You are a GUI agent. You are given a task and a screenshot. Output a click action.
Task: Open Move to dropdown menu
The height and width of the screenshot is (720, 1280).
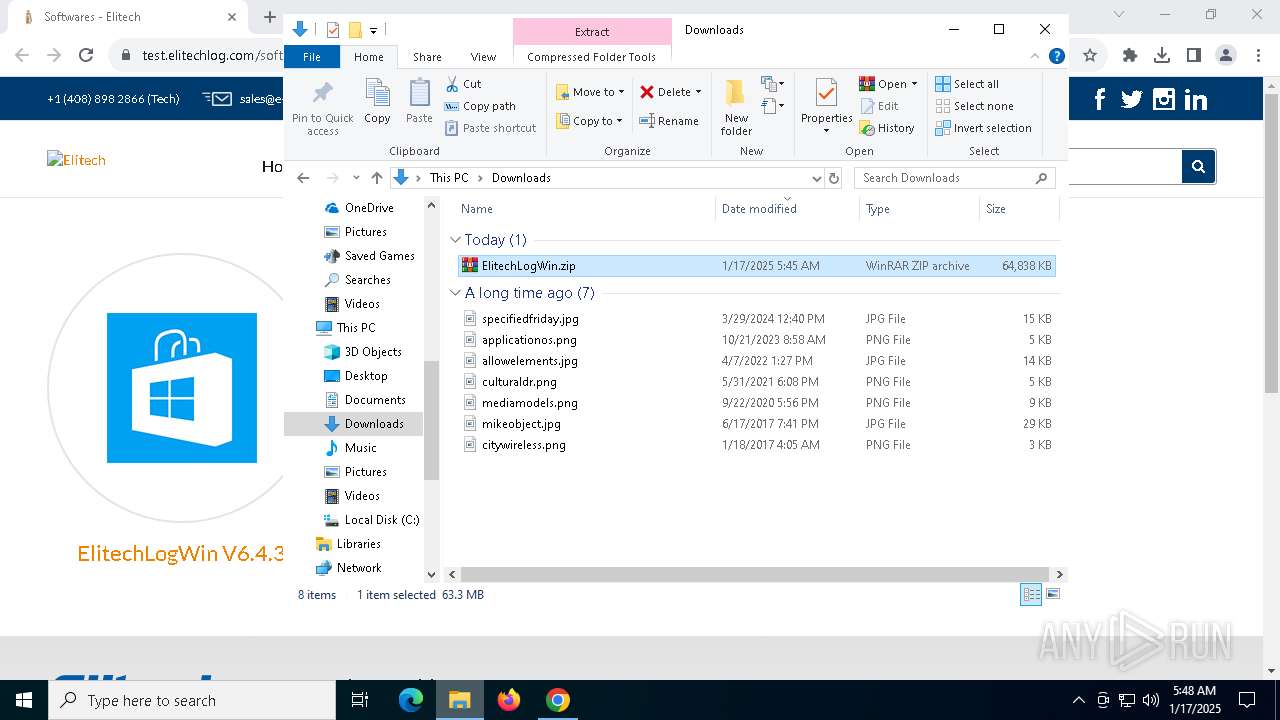coord(590,92)
